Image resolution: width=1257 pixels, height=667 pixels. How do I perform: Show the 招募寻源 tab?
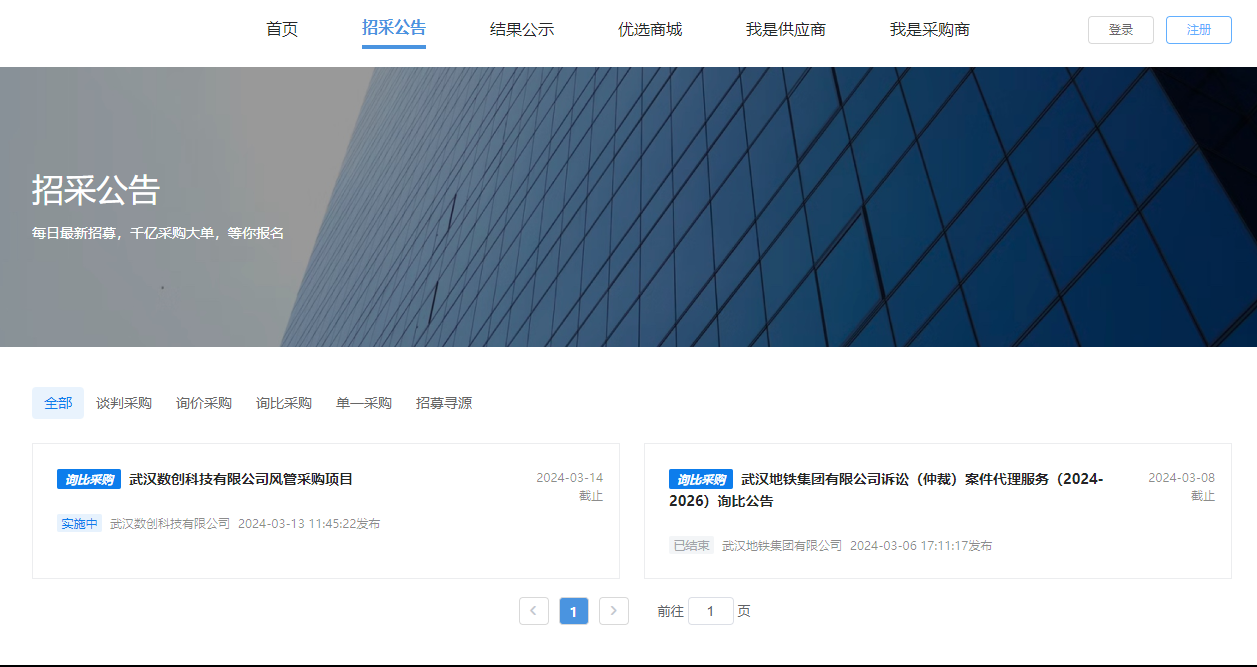(x=444, y=403)
